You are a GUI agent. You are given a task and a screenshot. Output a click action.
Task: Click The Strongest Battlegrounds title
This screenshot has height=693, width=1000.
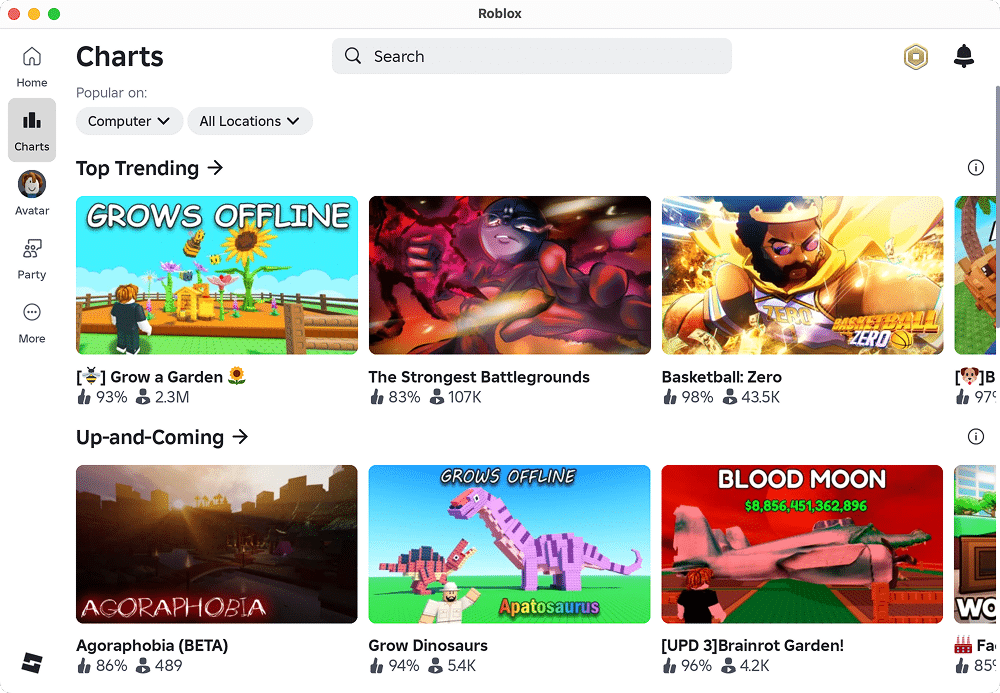(x=479, y=377)
